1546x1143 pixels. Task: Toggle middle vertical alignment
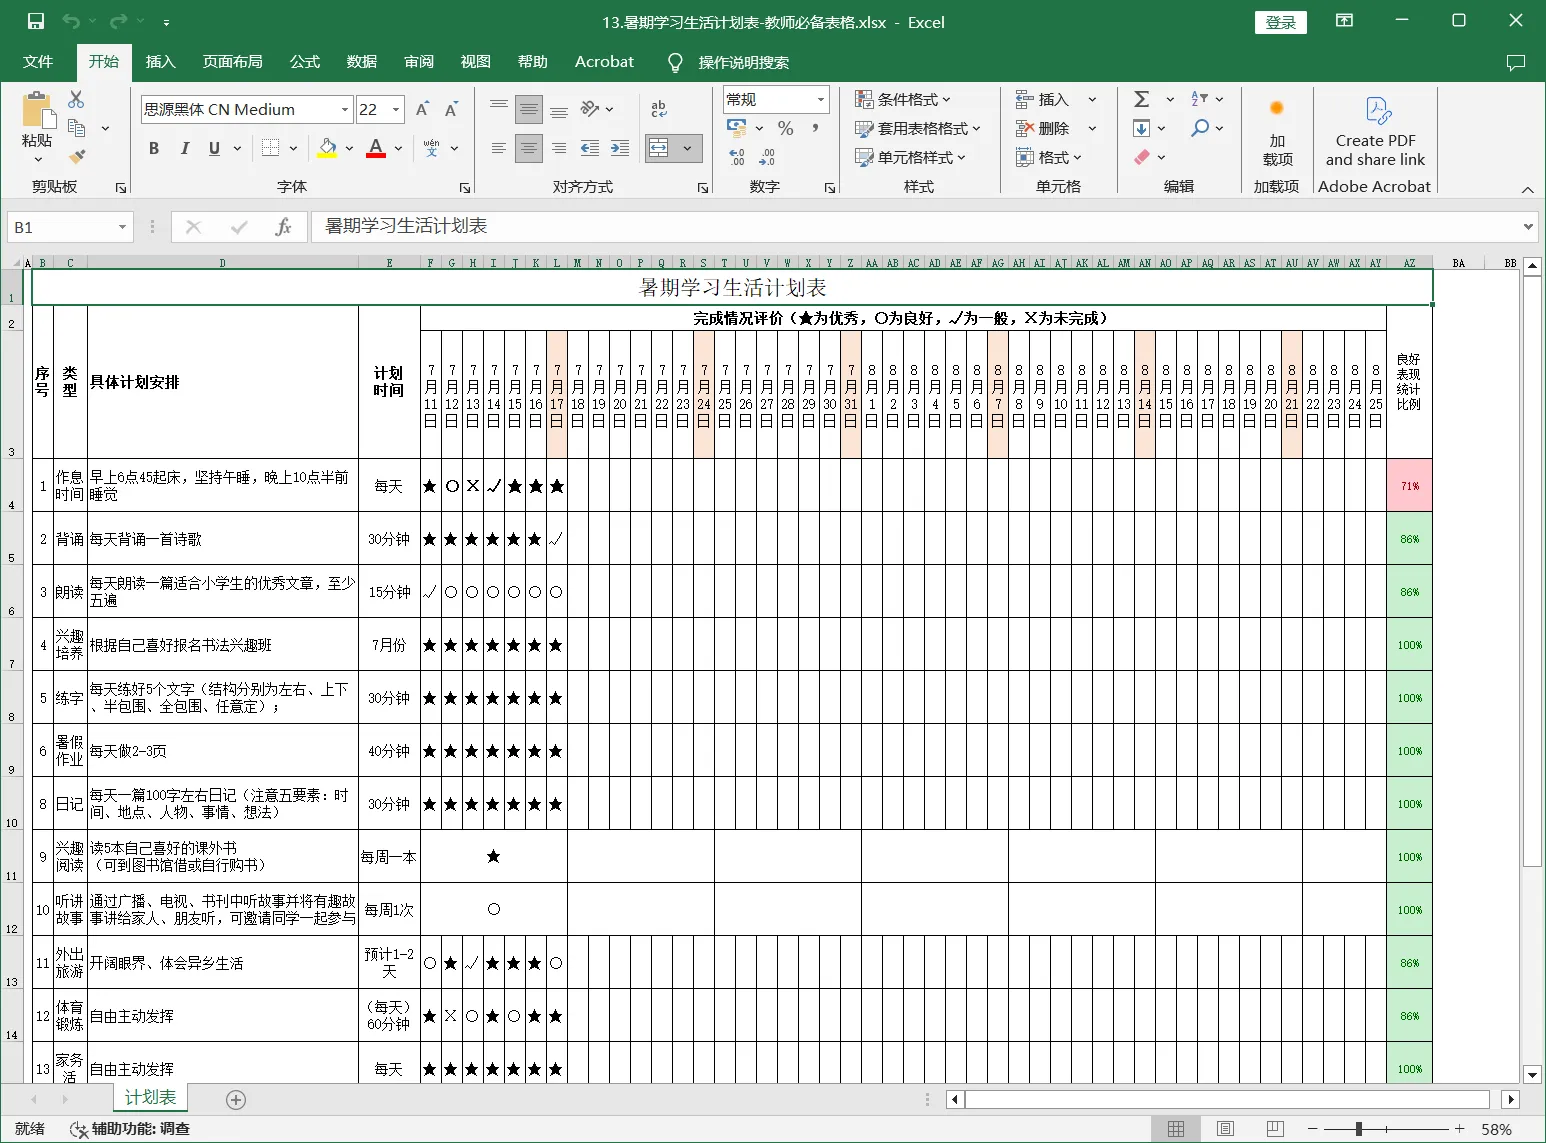(x=529, y=109)
